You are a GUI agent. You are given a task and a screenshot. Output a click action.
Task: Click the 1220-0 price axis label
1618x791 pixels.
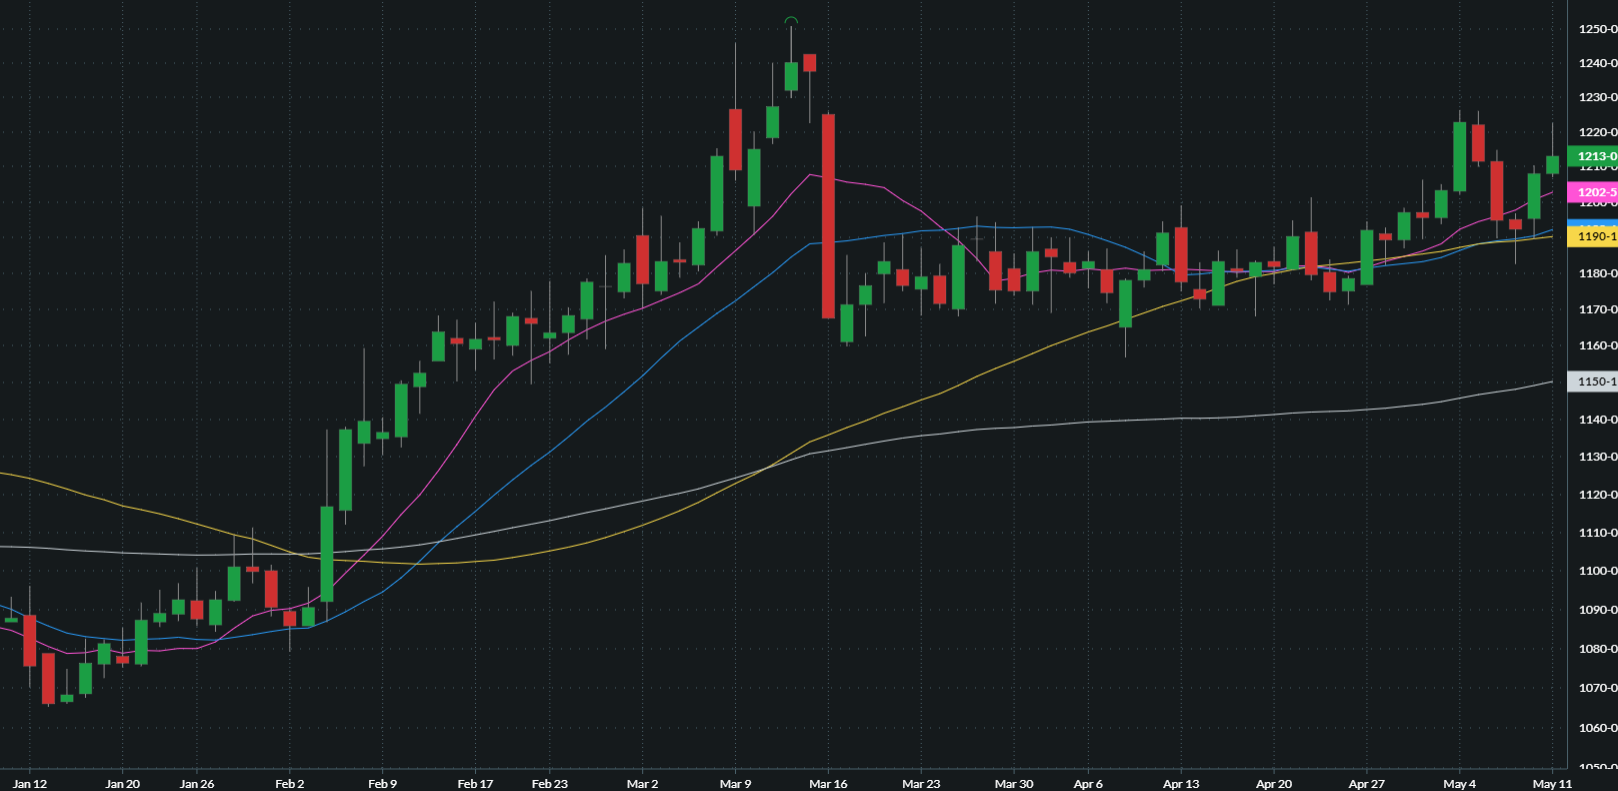pyautogui.click(x=1597, y=132)
